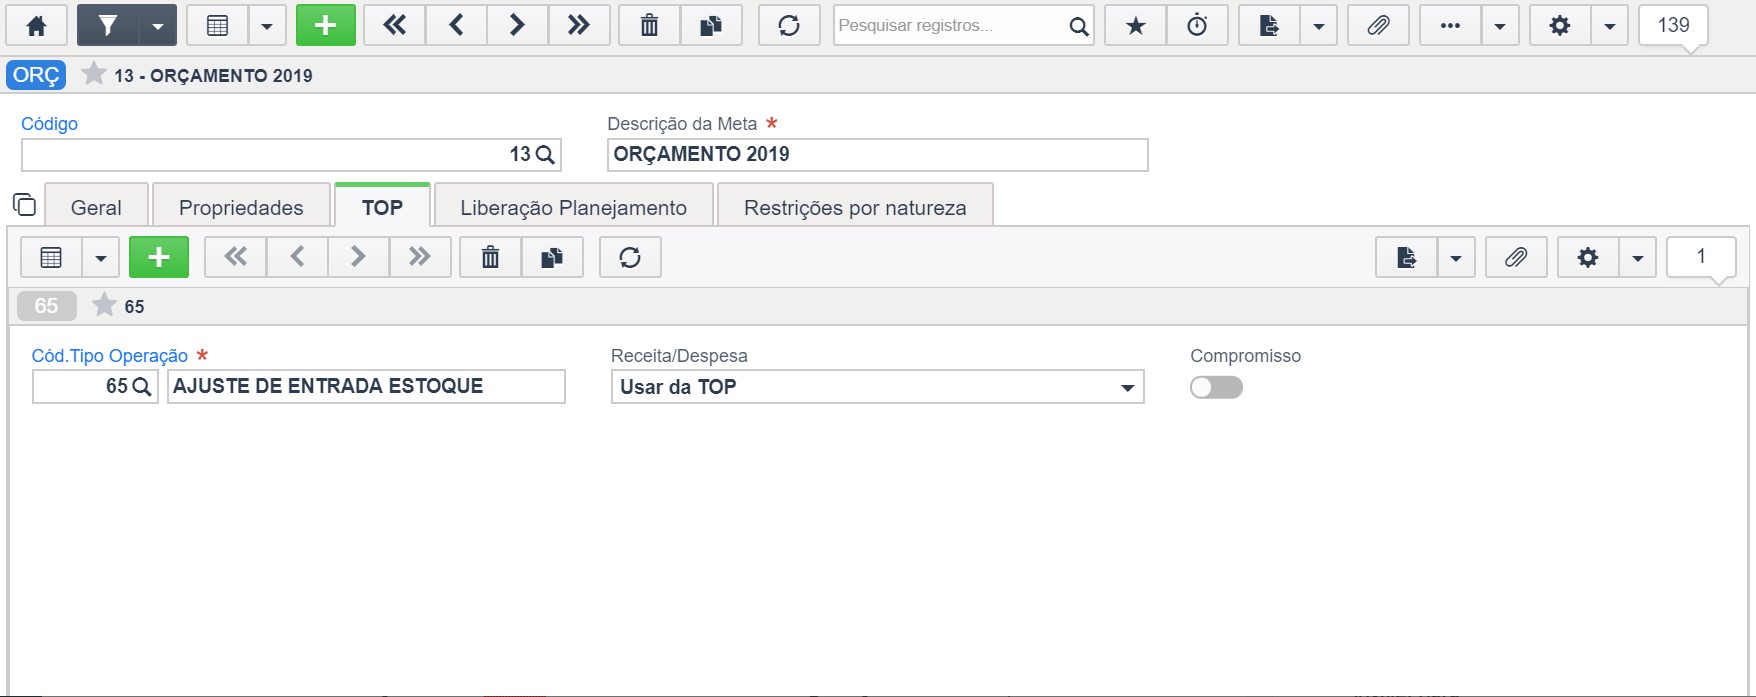The height and width of the screenshot is (697, 1756).
Task: Click the 139 record counter
Action: click(1674, 26)
